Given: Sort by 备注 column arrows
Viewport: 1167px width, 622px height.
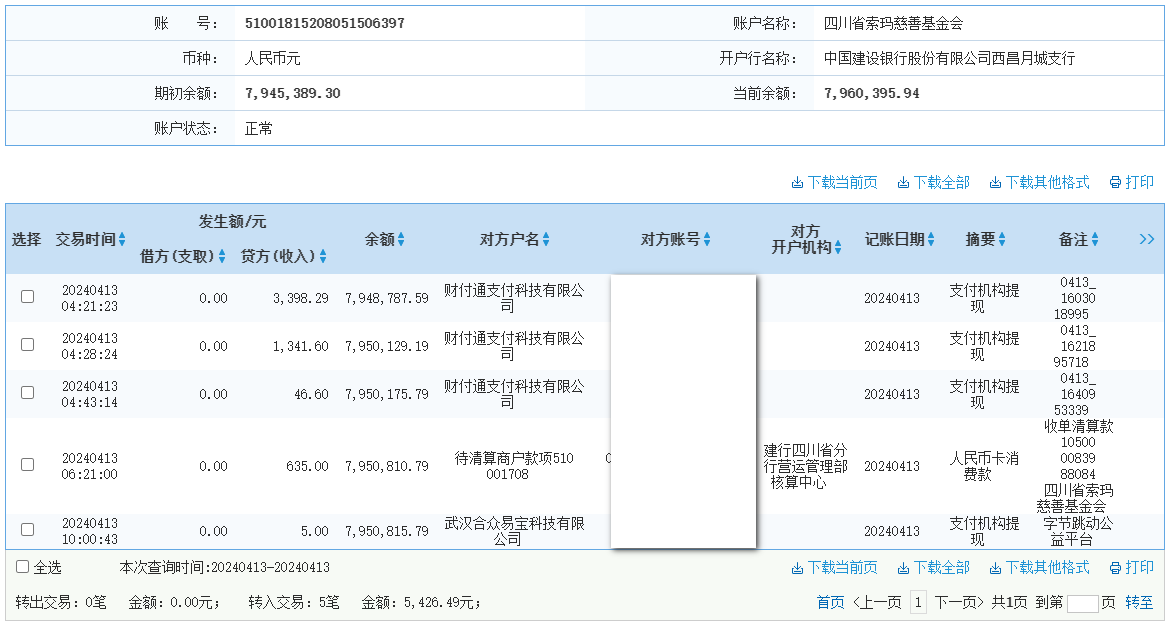Looking at the screenshot, I should pyautogui.click(x=1095, y=240).
